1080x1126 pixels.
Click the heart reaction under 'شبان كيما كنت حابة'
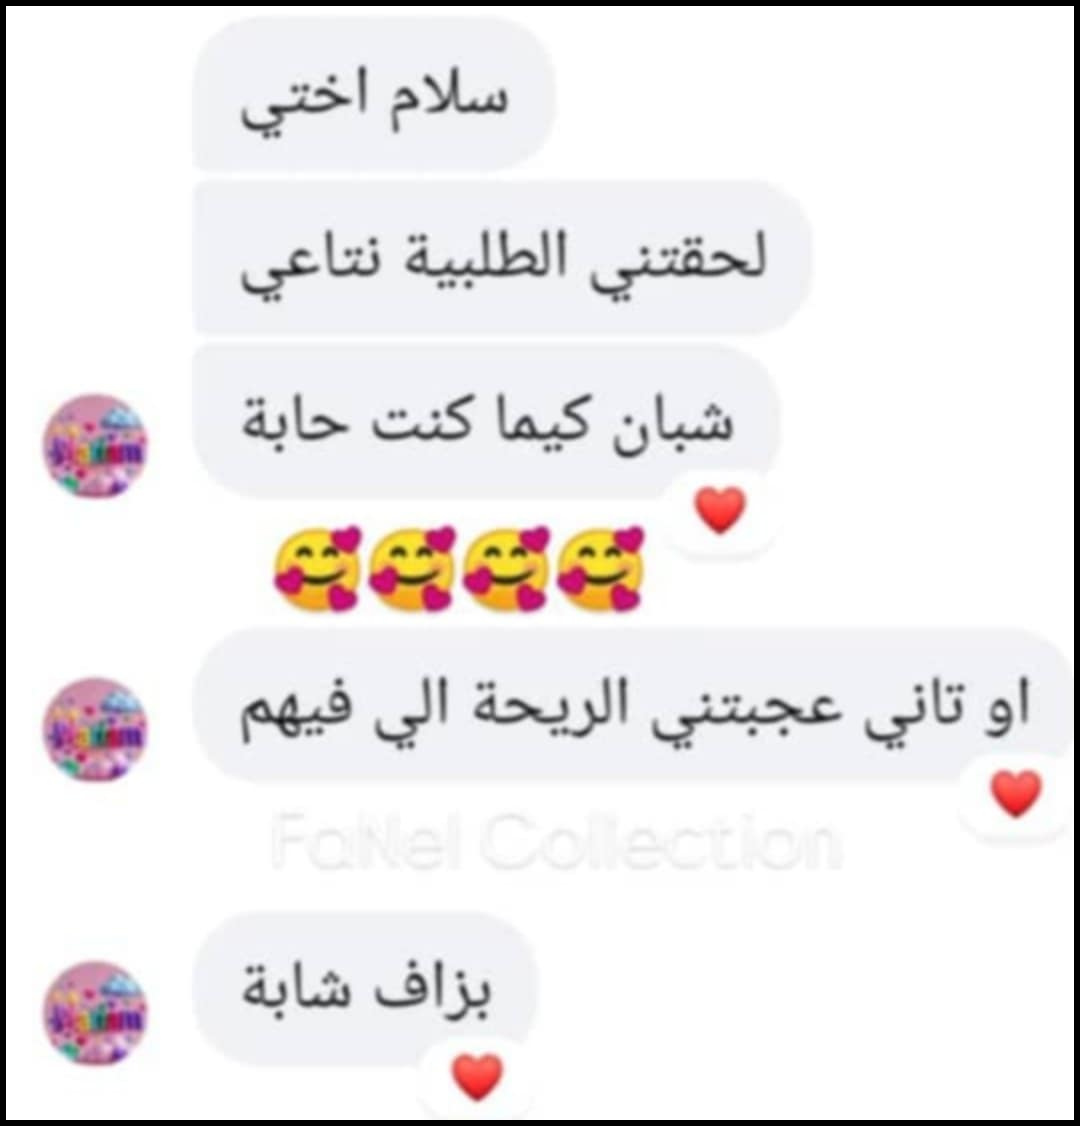pyautogui.click(x=721, y=511)
